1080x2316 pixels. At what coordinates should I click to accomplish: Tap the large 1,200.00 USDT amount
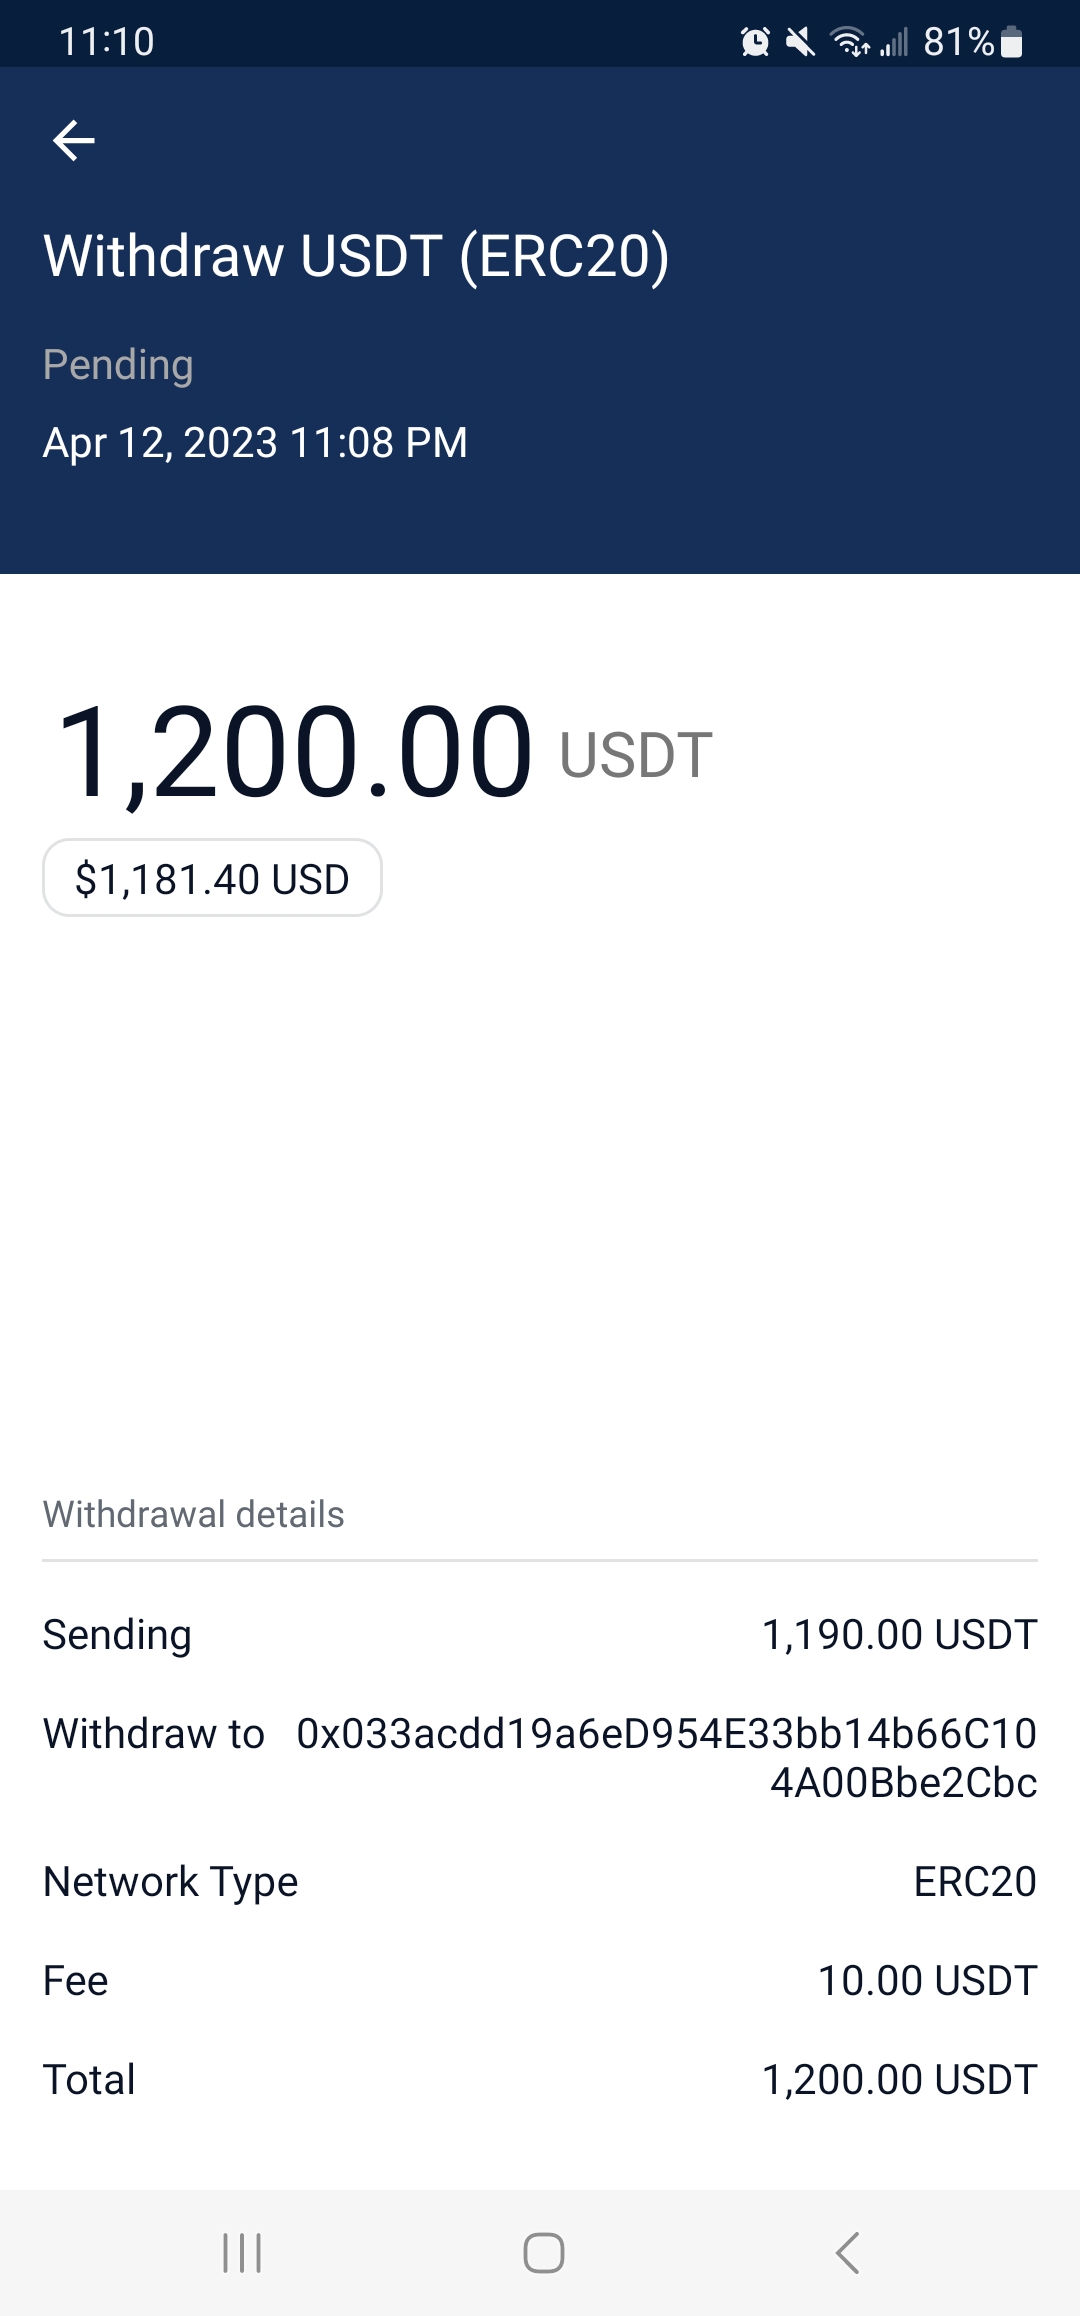click(384, 752)
